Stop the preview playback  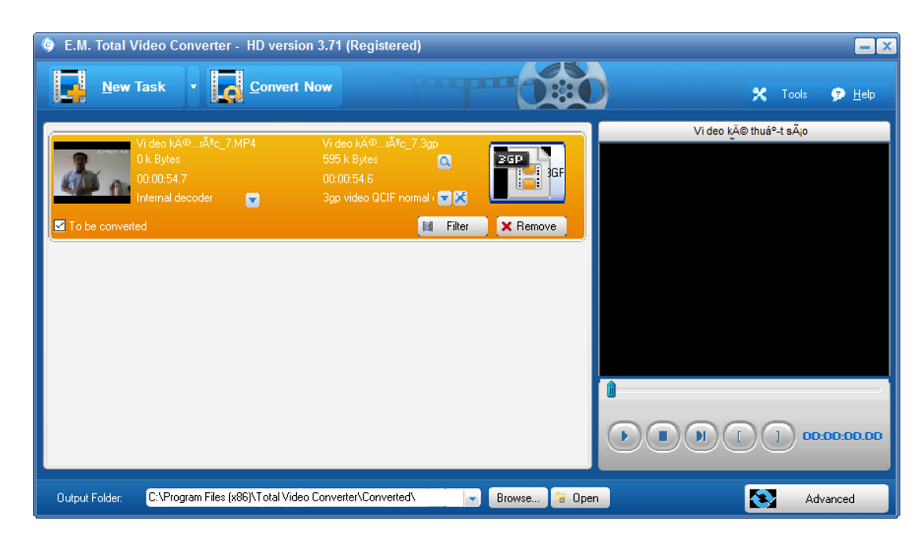(x=662, y=436)
